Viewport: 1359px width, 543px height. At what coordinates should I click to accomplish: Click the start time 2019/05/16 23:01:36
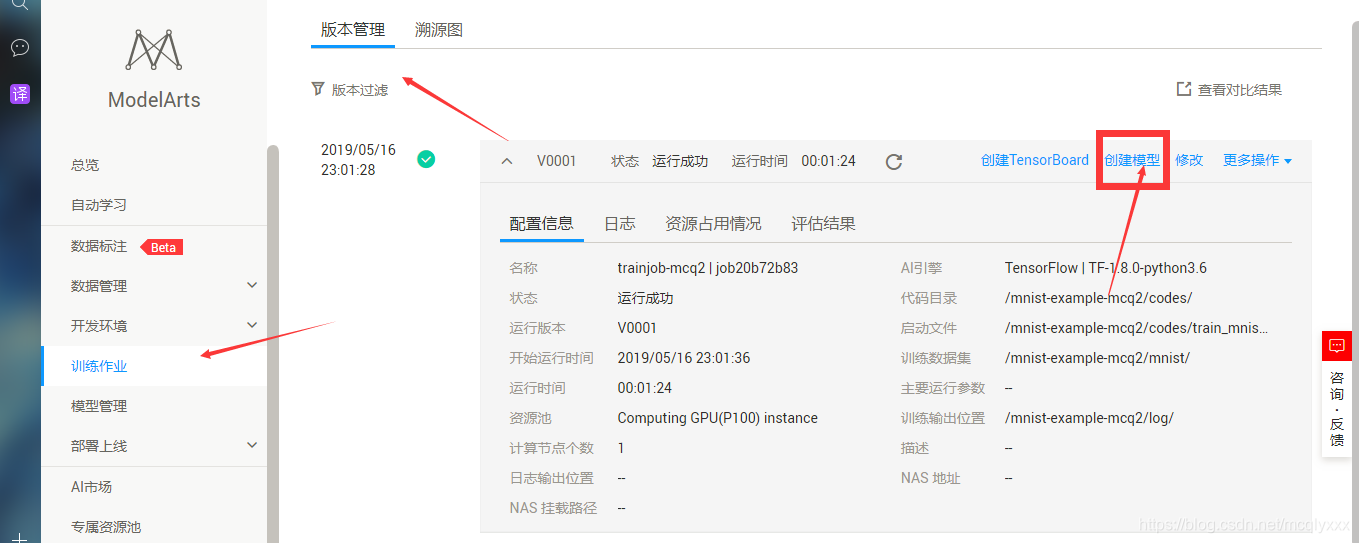[x=683, y=358]
